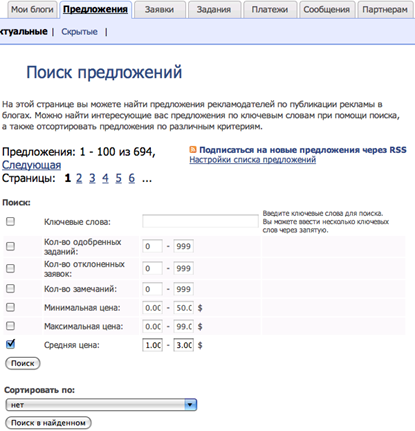Enable Максимальная цена checkbox

pos(10,326)
